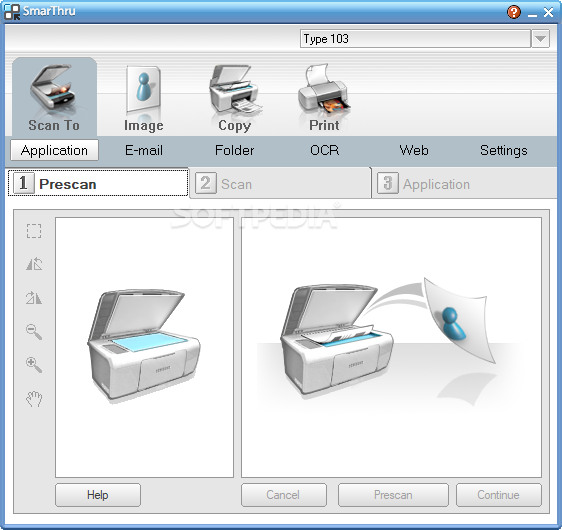Select the Scan To mode icon
The height and width of the screenshot is (530, 562).
54,97
